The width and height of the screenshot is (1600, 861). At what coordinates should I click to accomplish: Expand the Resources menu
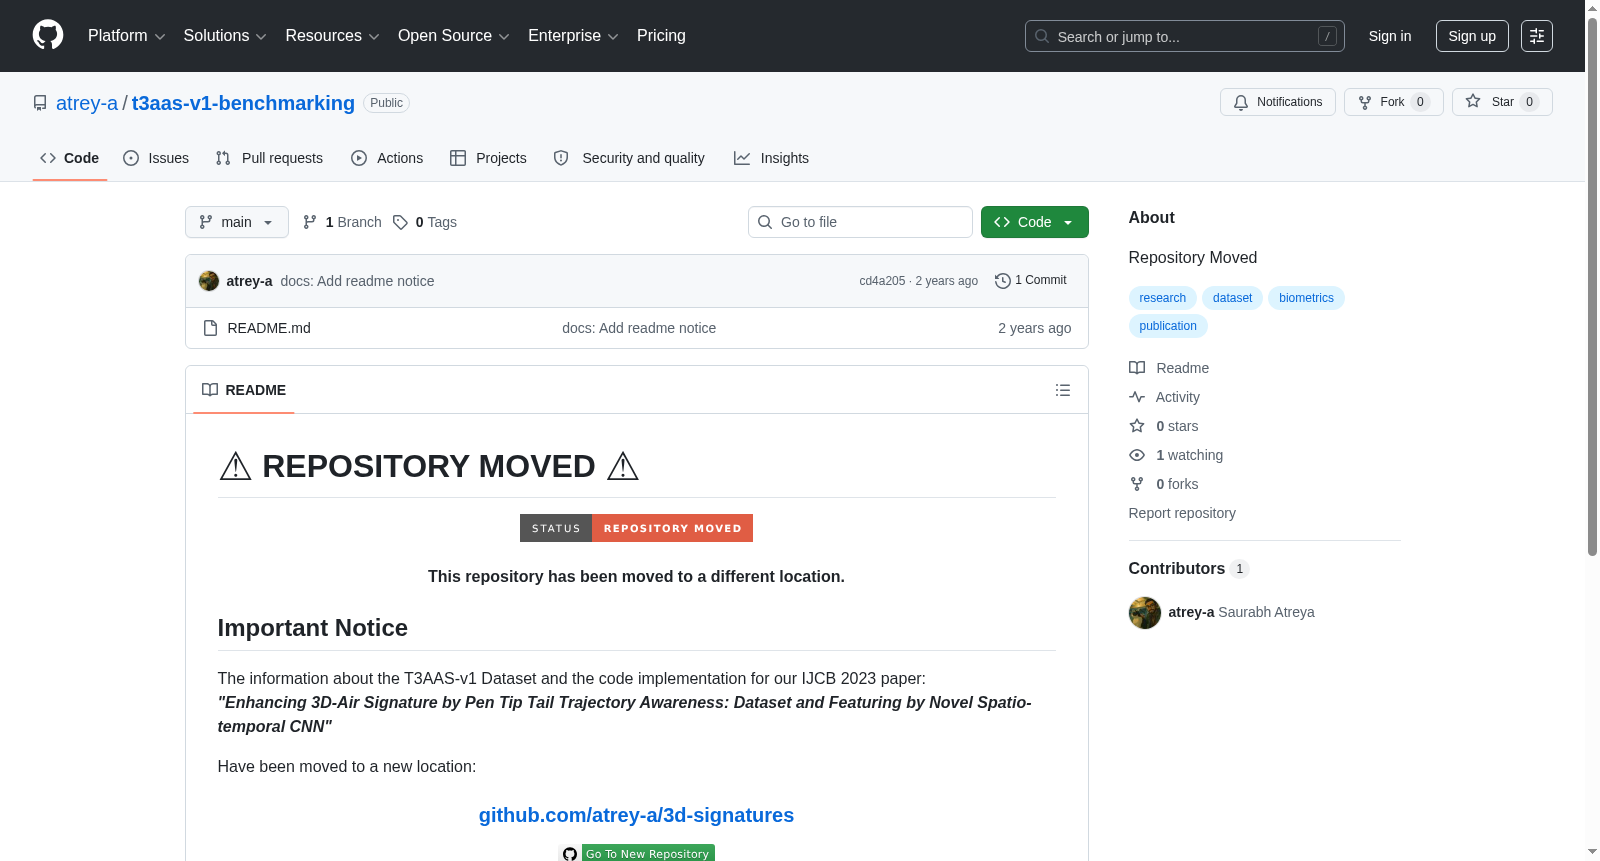point(332,36)
